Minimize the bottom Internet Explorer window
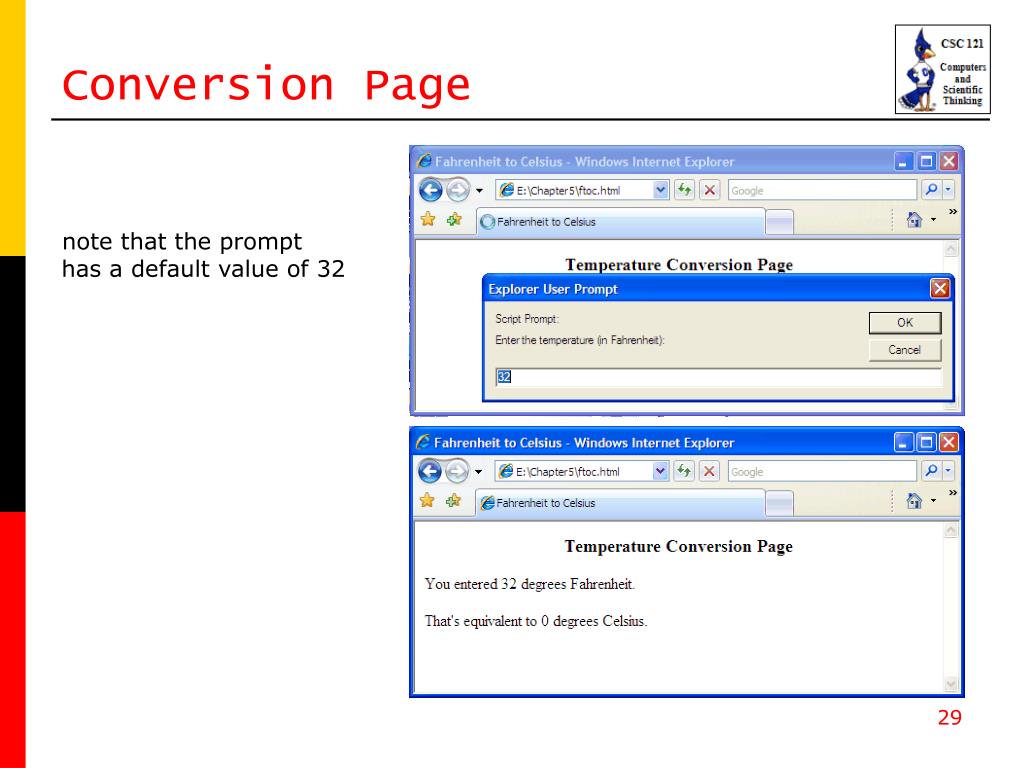 [903, 443]
